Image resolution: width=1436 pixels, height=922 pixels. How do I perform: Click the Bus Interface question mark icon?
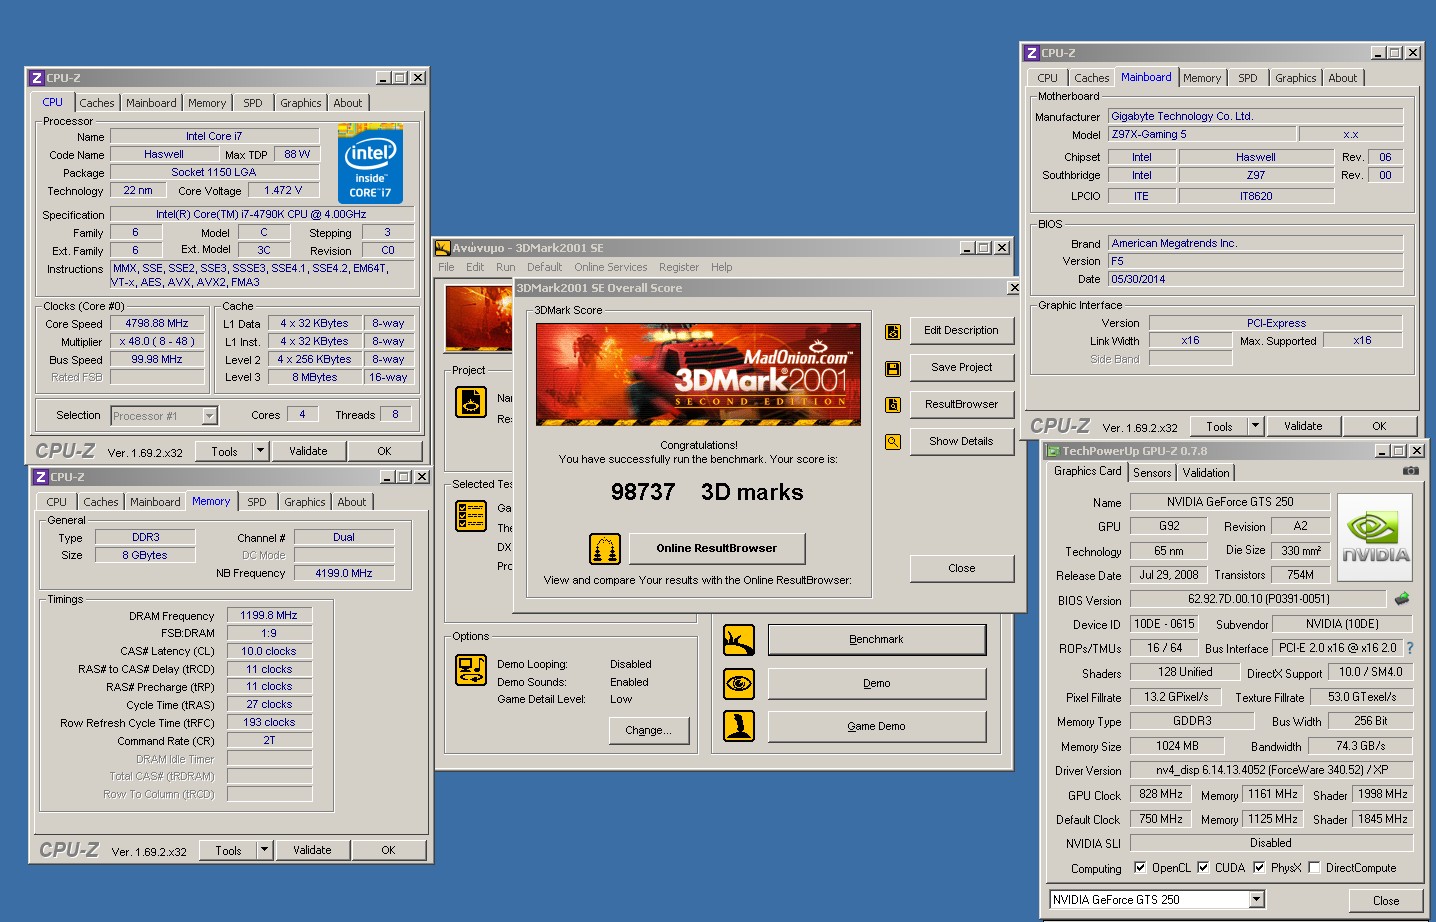point(1410,648)
